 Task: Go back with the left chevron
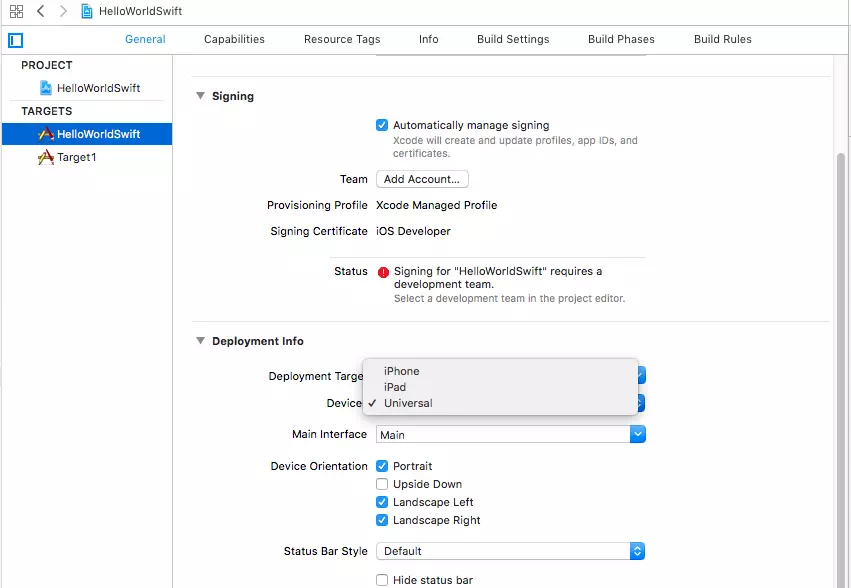tap(41, 11)
